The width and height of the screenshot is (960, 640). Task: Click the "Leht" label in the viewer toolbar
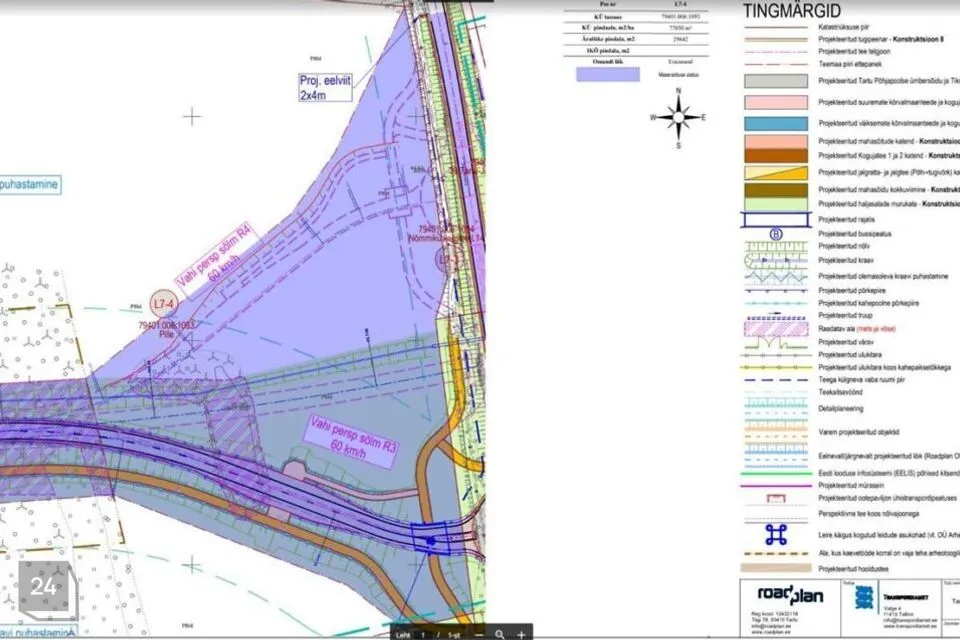pos(404,632)
